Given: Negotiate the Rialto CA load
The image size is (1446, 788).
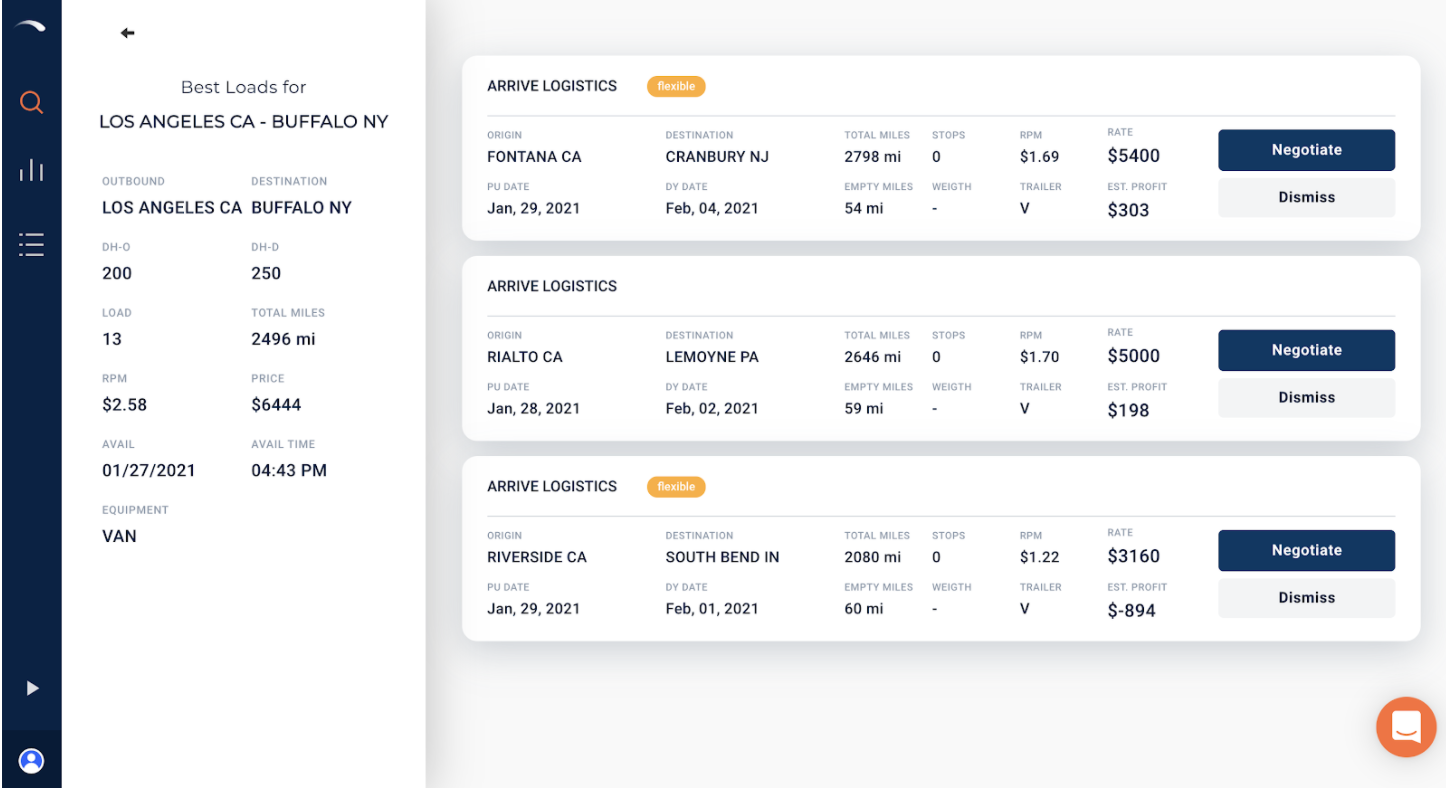Looking at the screenshot, I should [1306, 350].
